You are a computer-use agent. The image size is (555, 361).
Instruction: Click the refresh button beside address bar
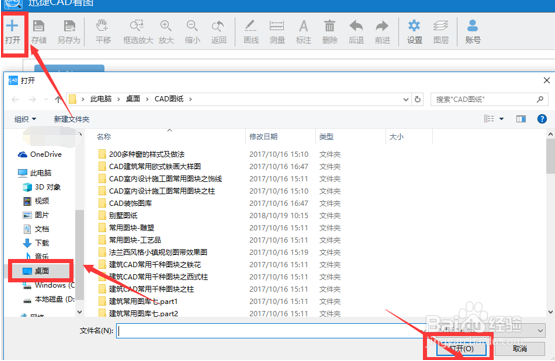click(418, 99)
